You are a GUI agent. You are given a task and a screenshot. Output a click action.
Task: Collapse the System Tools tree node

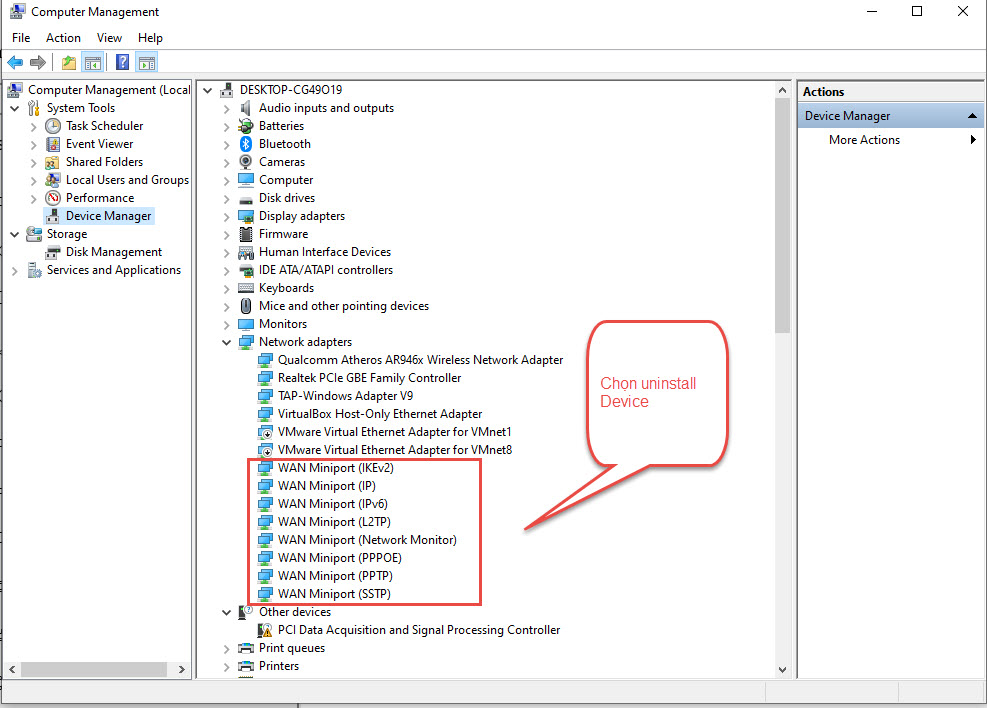point(15,108)
